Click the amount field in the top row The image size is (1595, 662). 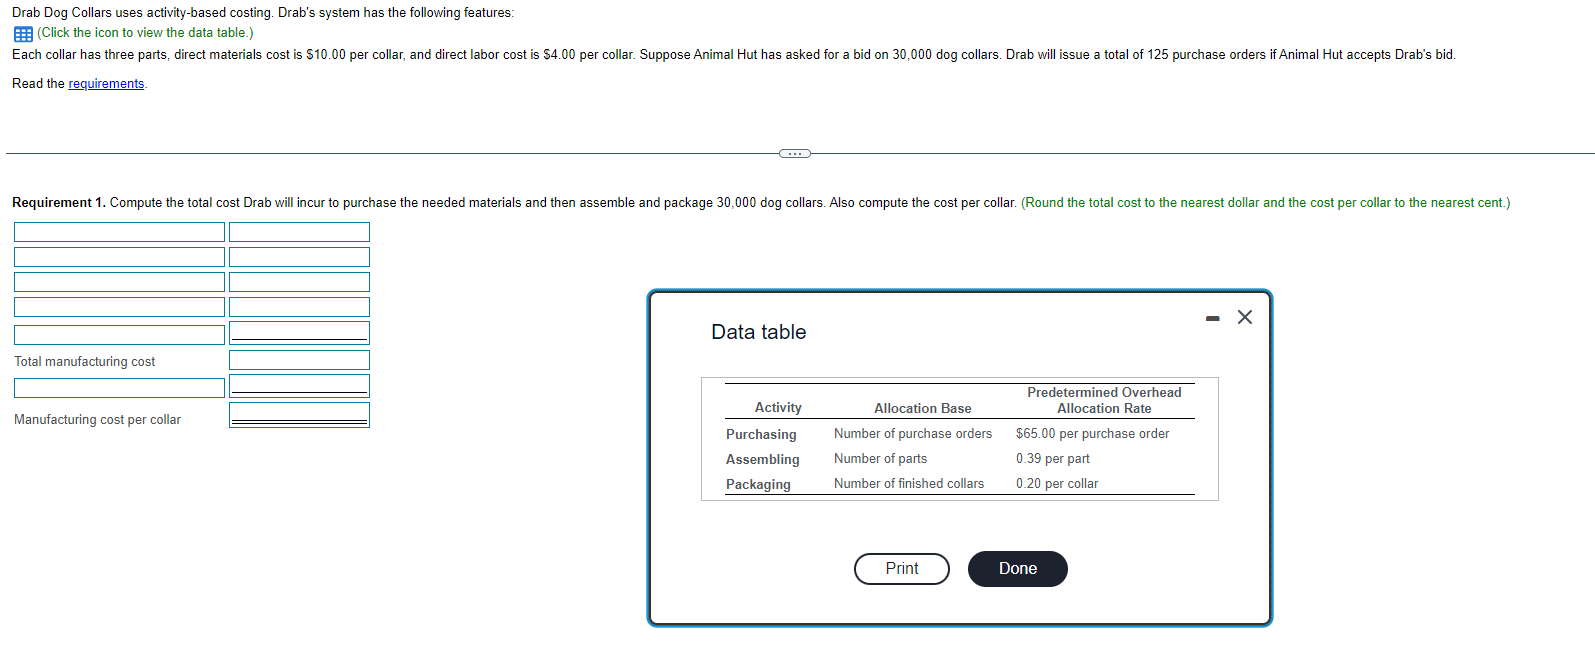pos(298,231)
